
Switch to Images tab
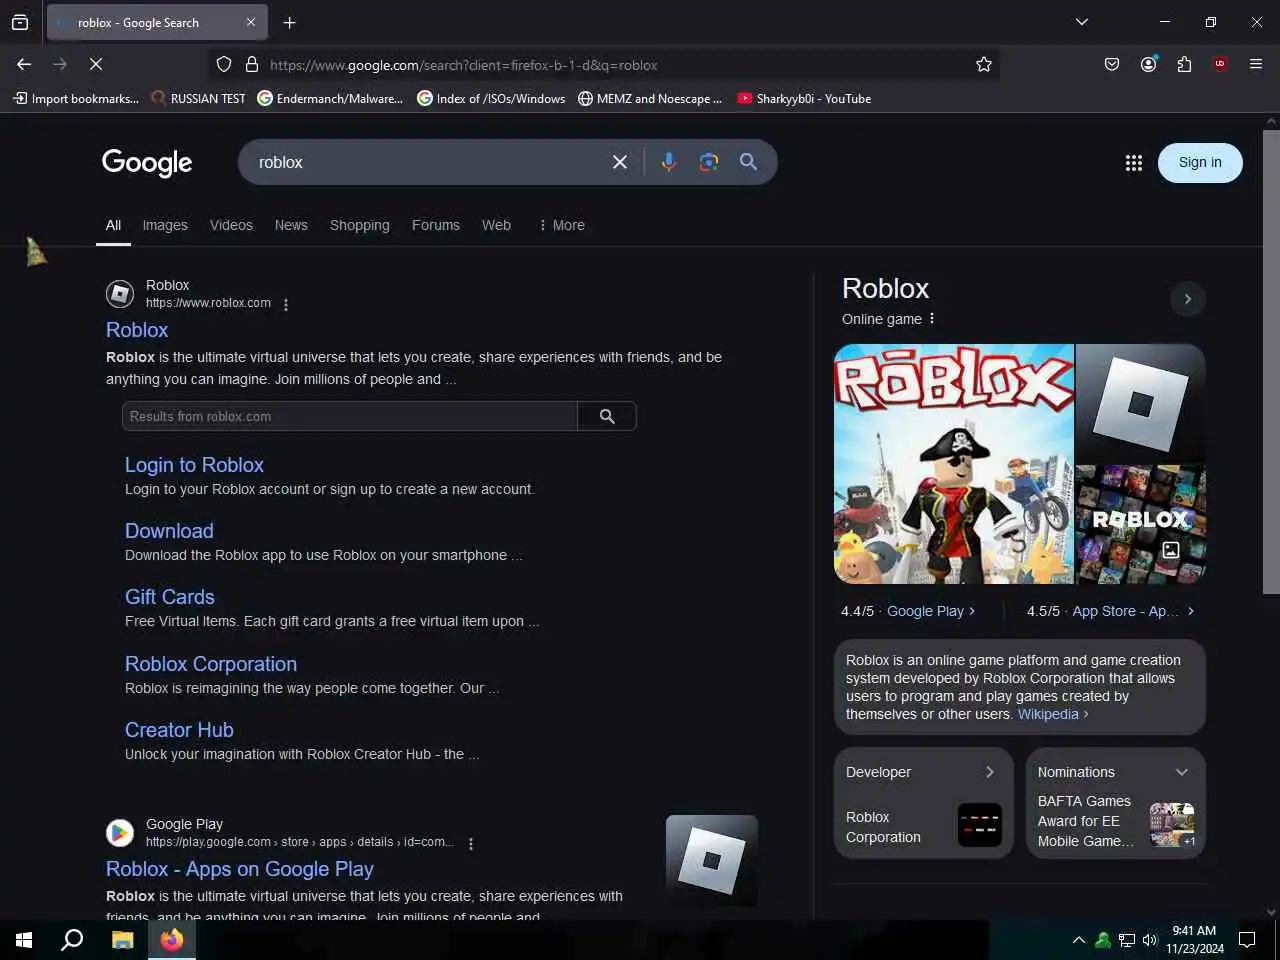coord(165,226)
